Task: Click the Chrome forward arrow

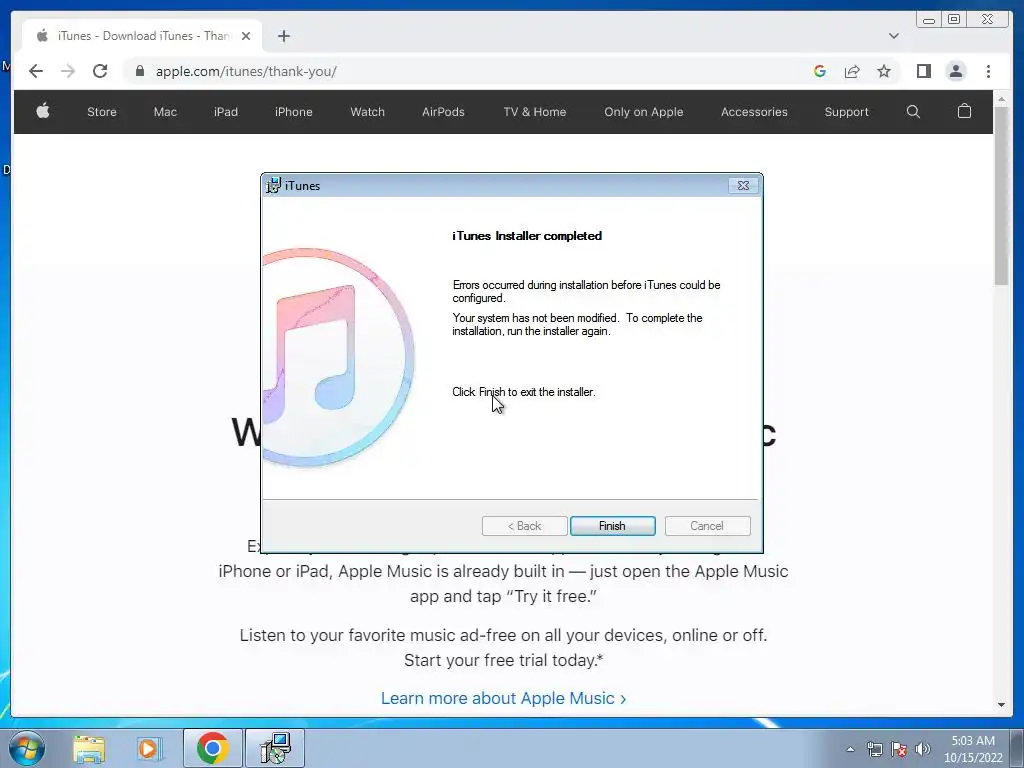Action: pyautogui.click(x=68, y=71)
